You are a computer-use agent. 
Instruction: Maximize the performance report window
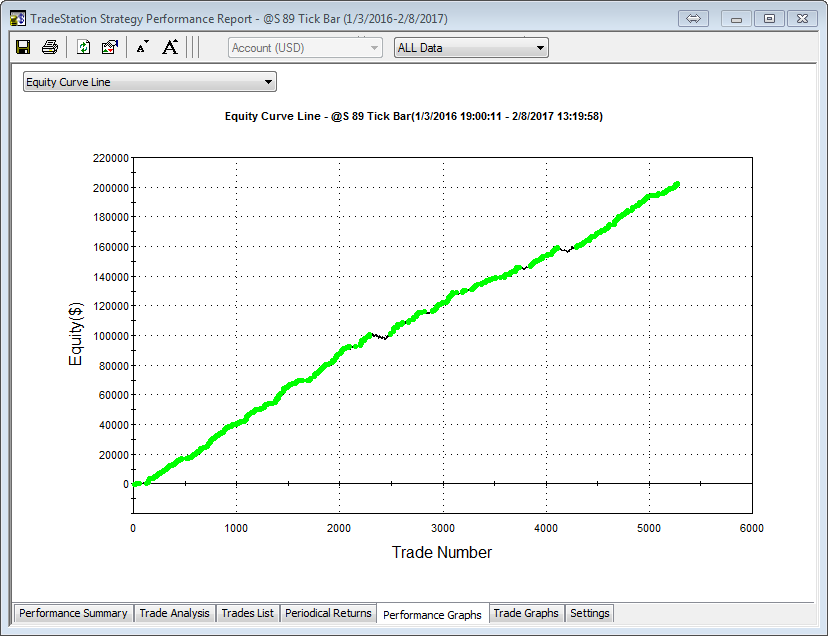point(768,19)
